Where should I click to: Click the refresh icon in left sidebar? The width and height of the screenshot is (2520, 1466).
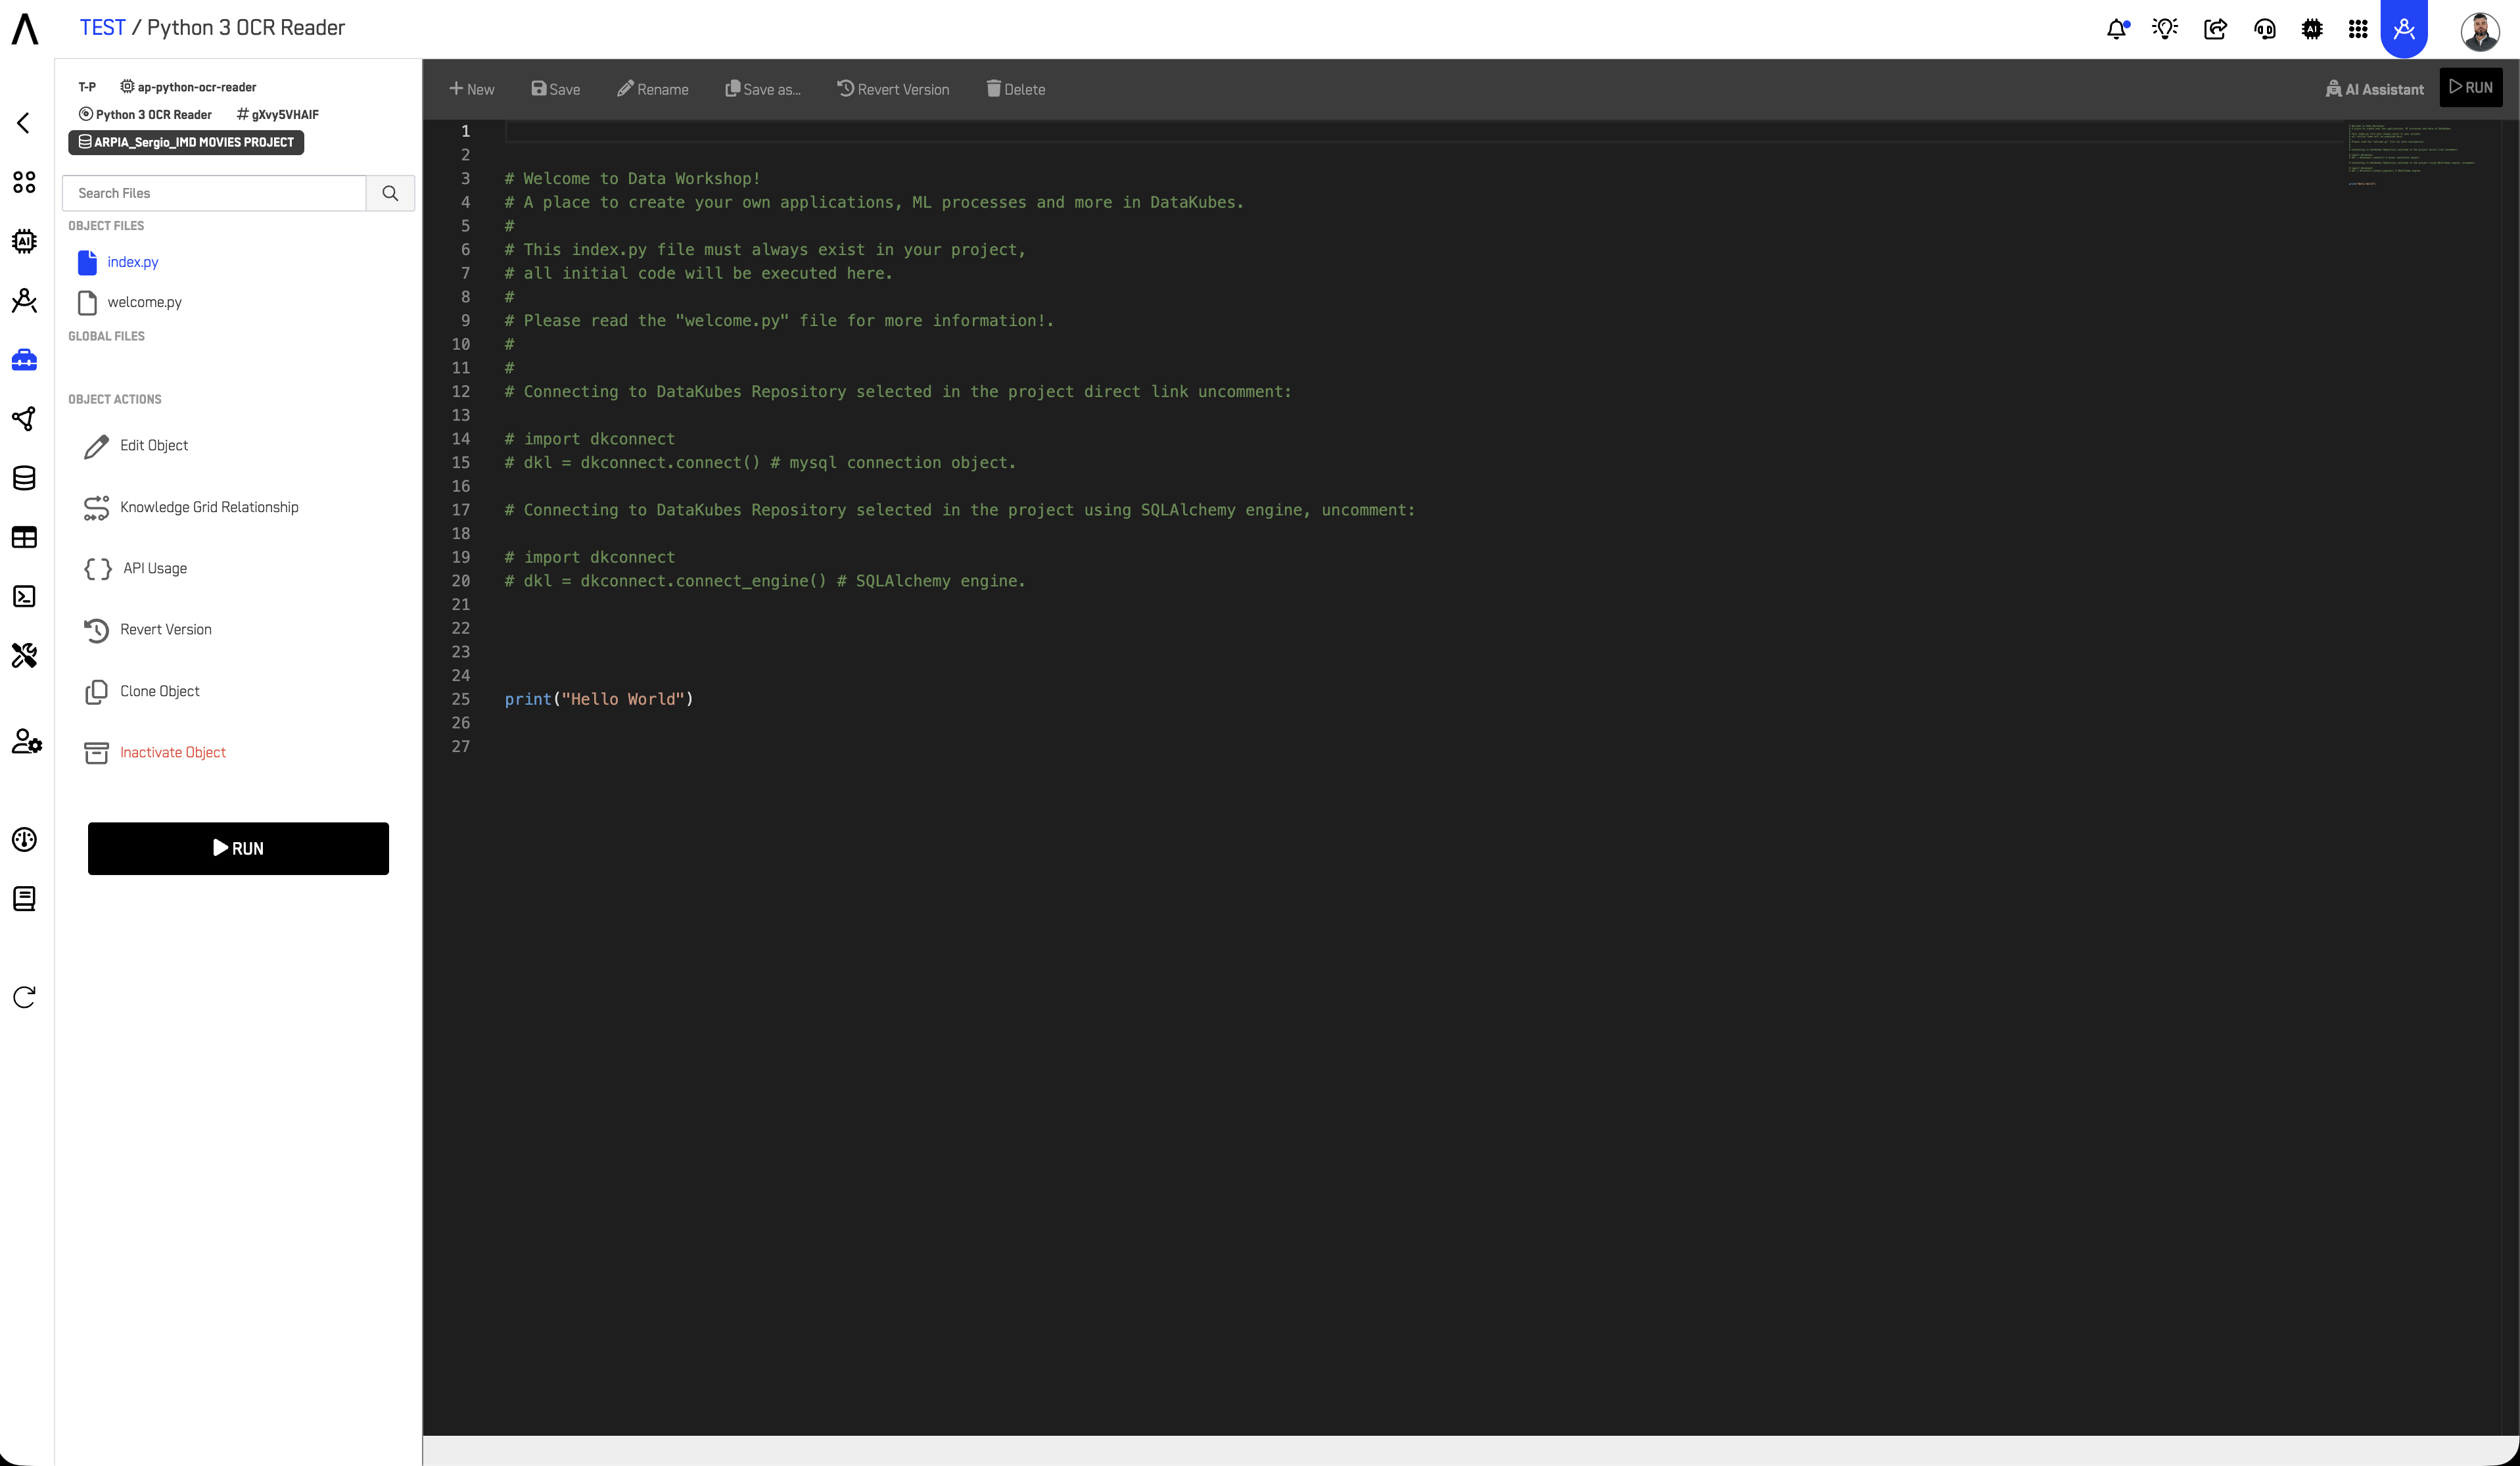coord(24,997)
